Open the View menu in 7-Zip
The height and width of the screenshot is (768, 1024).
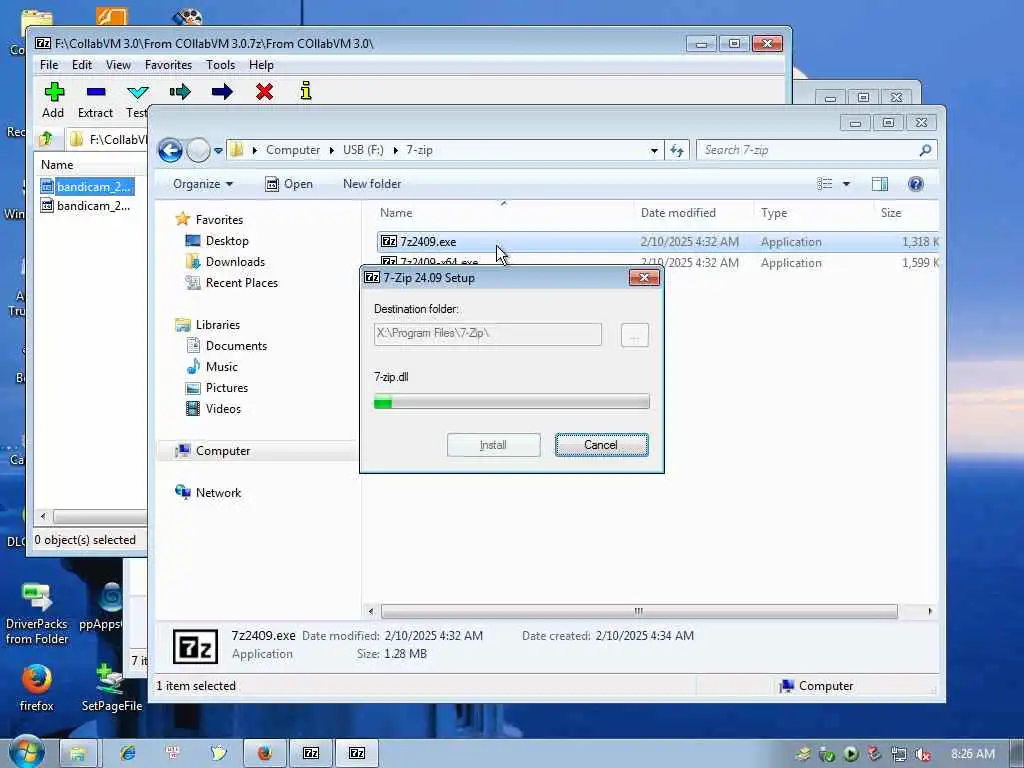tap(118, 65)
